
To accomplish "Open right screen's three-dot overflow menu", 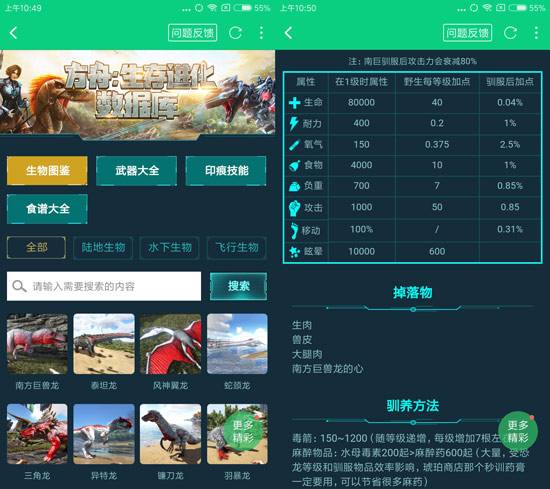I will tap(536, 33).
